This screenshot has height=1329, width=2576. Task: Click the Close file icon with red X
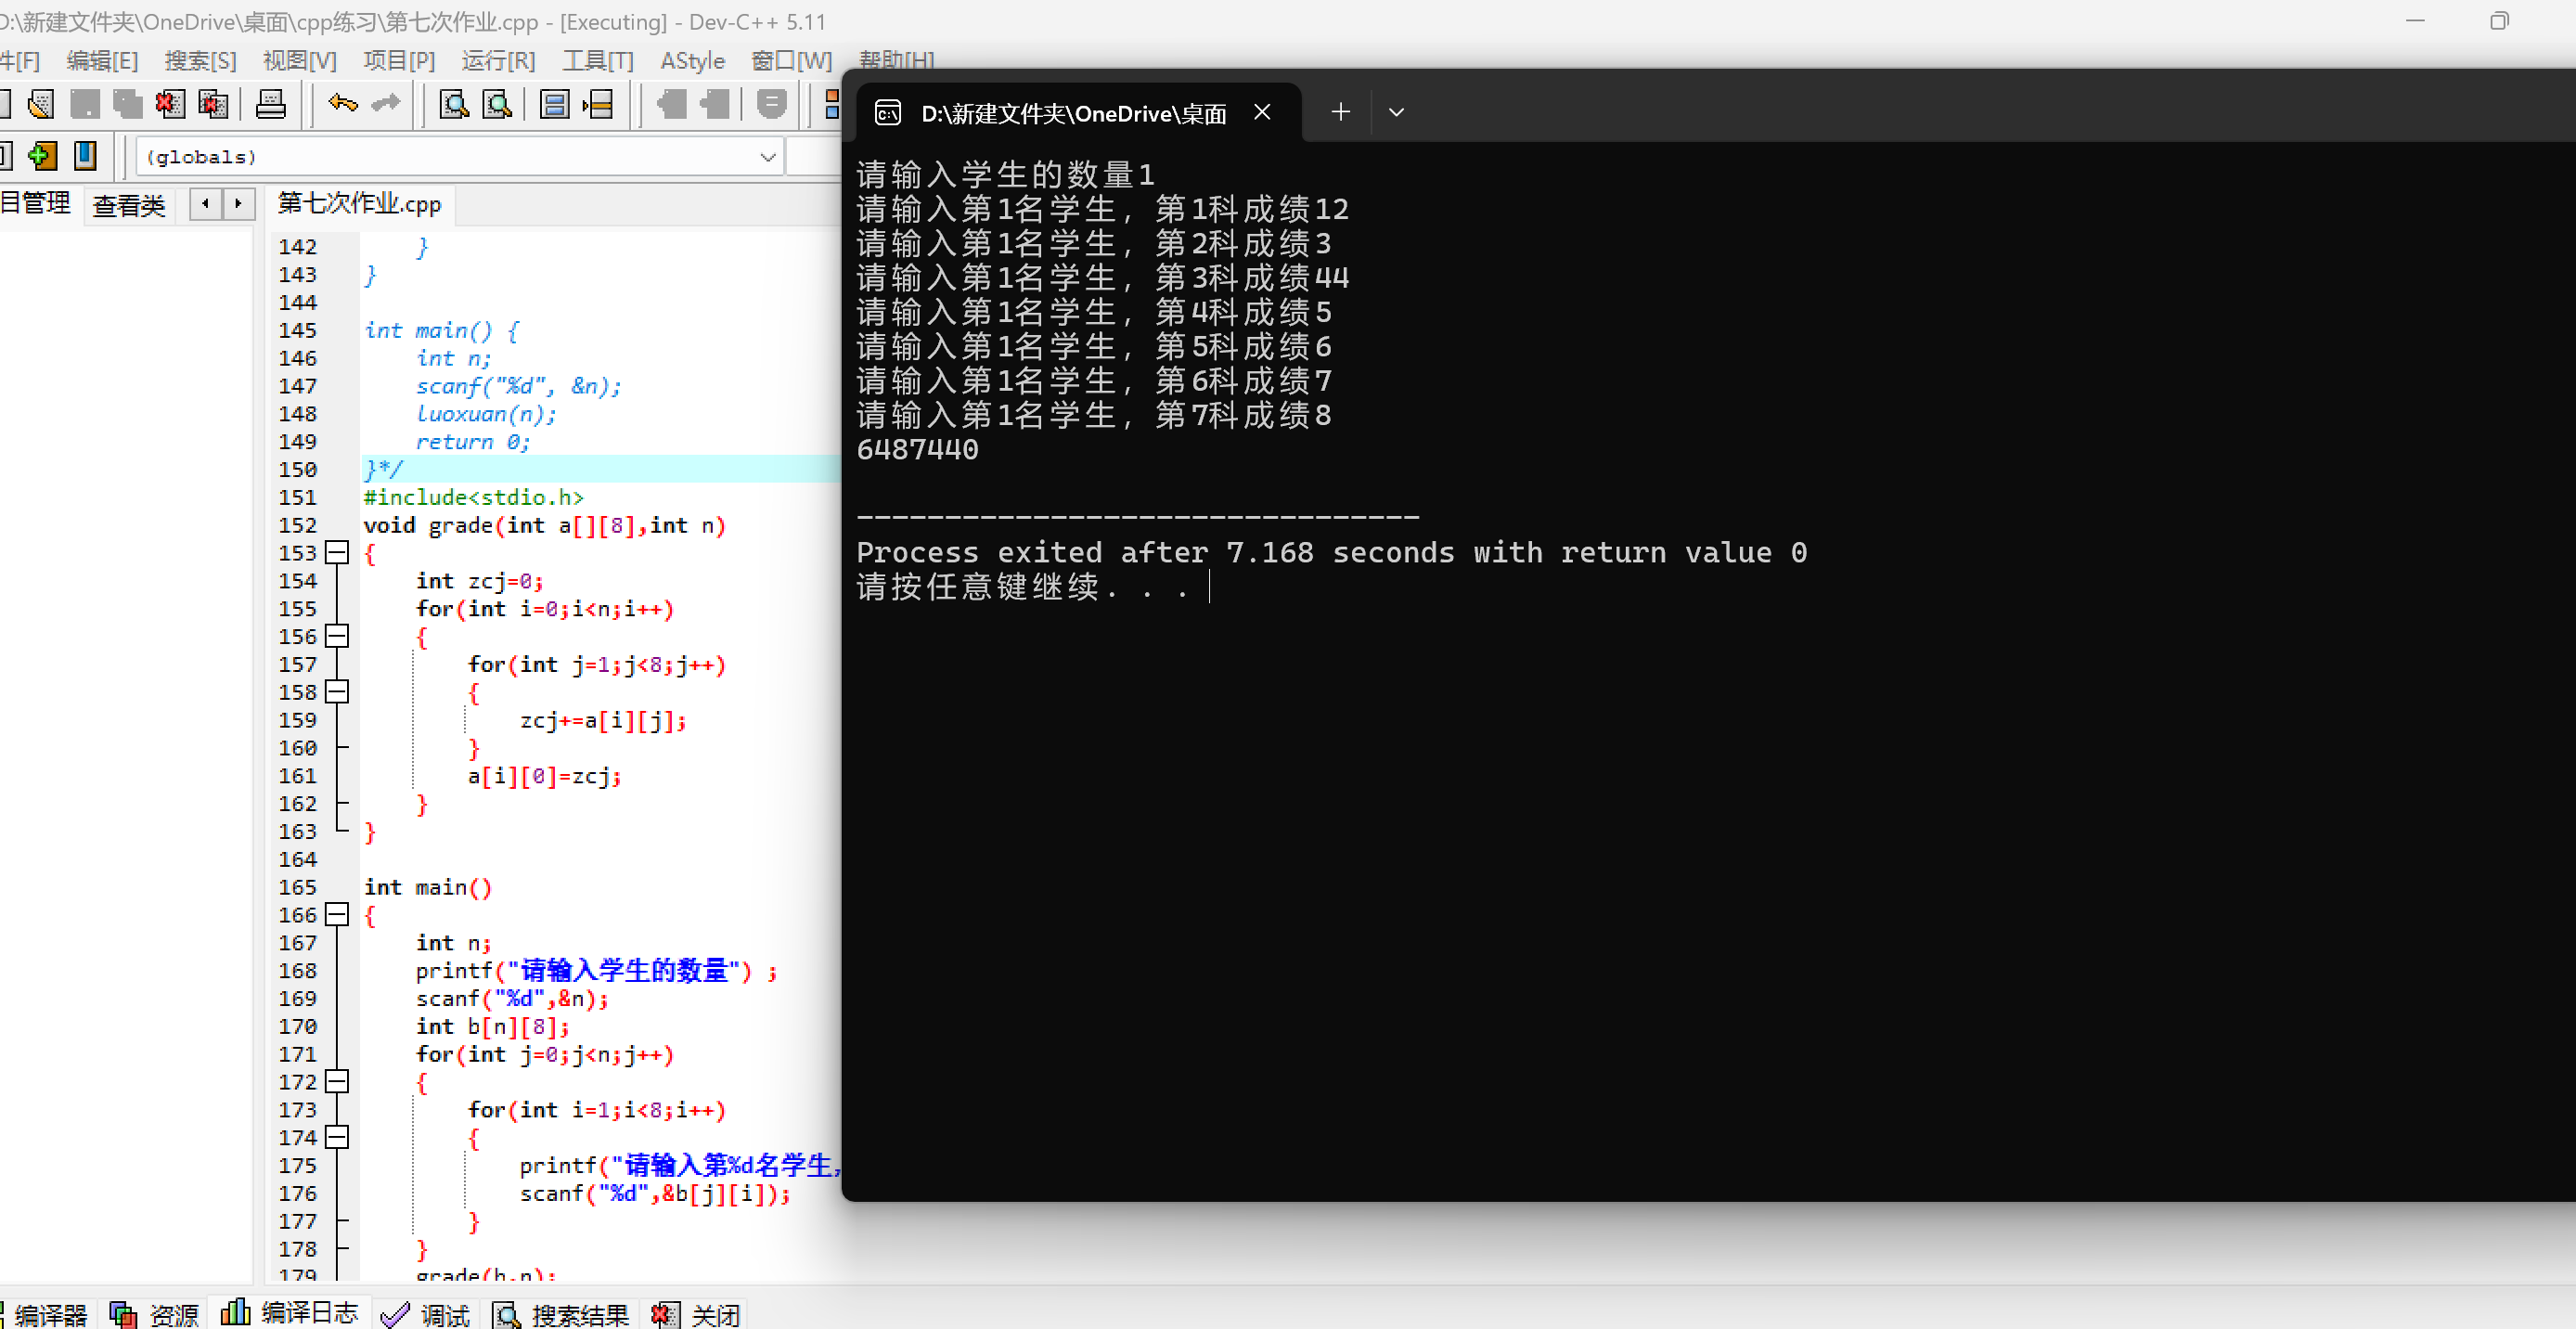click(x=170, y=104)
